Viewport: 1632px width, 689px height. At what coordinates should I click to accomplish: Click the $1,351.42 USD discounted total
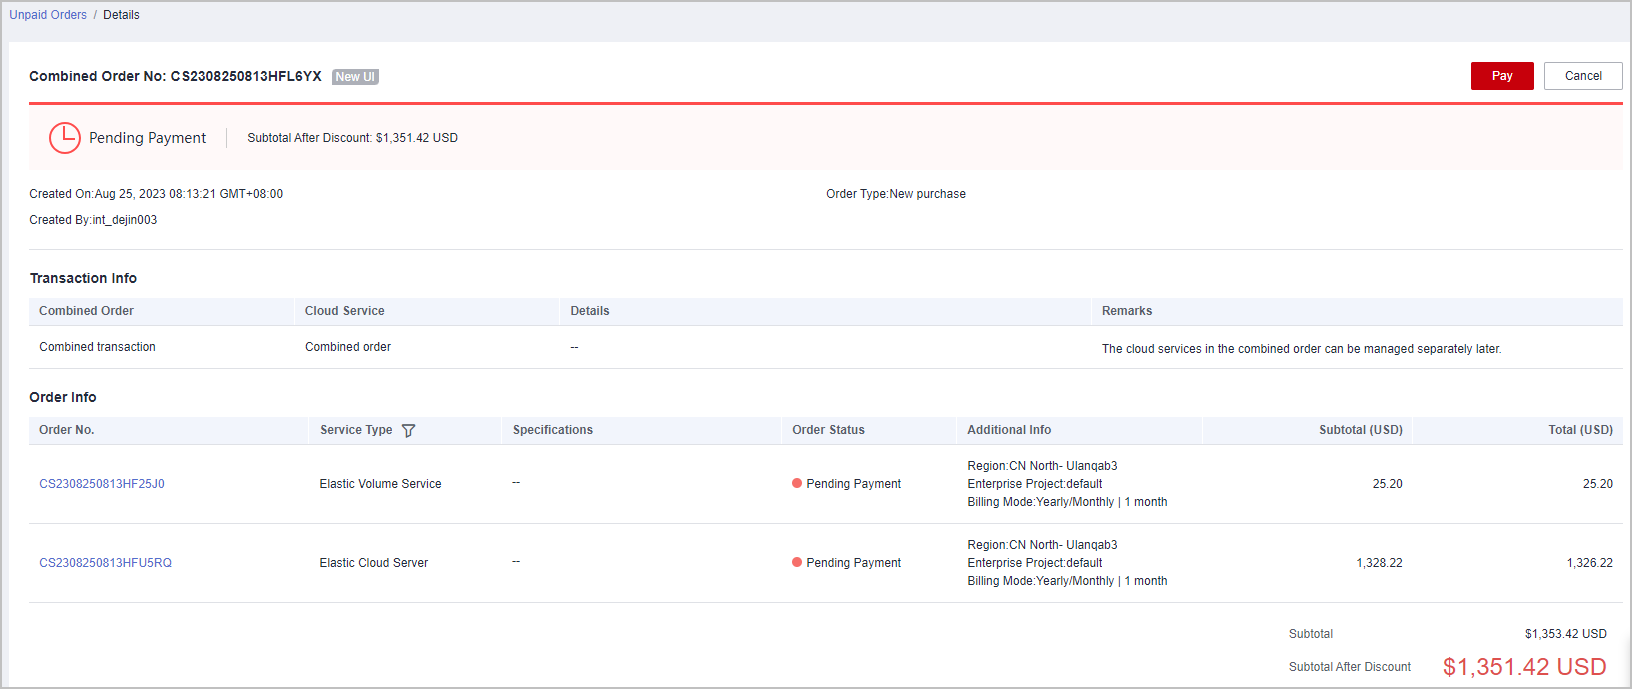click(1524, 667)
